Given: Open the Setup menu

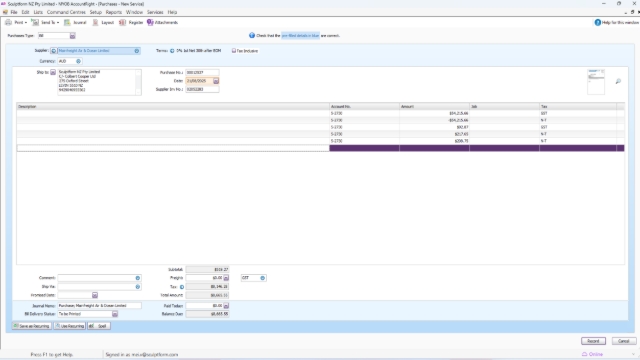Looking at the screenshot, I should 96,12.
